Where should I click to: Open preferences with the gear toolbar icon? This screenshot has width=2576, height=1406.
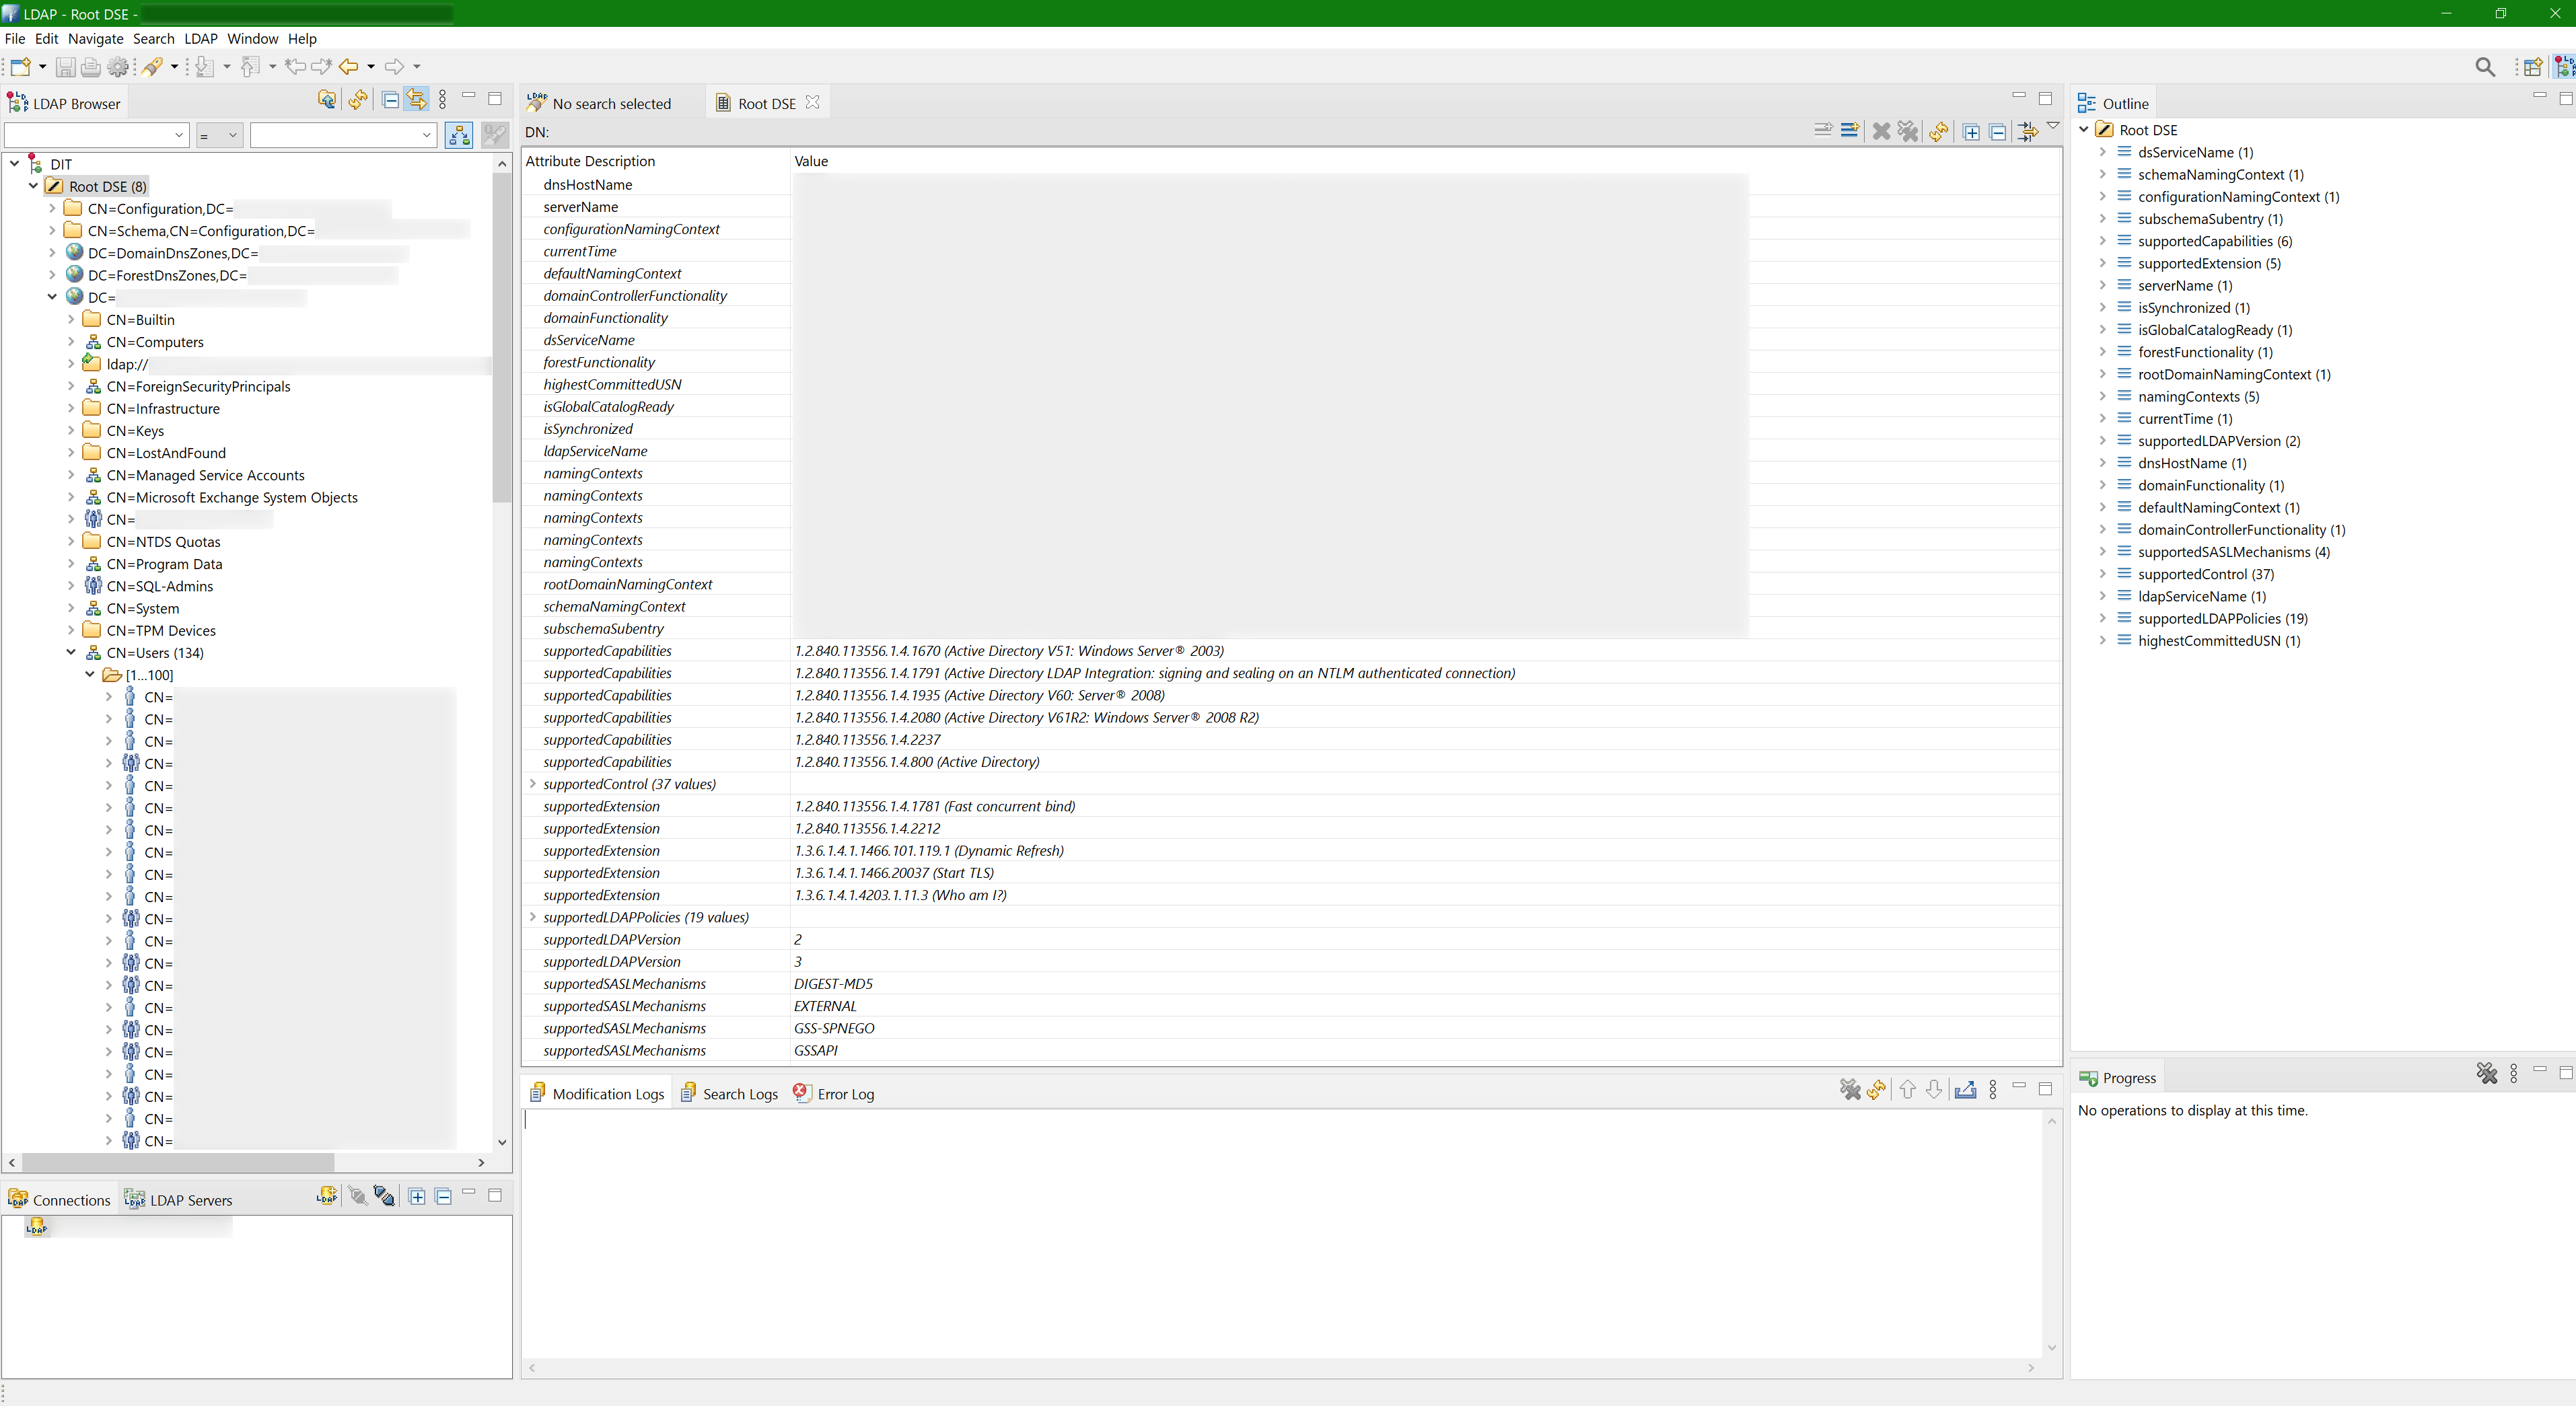click(118, 67)
